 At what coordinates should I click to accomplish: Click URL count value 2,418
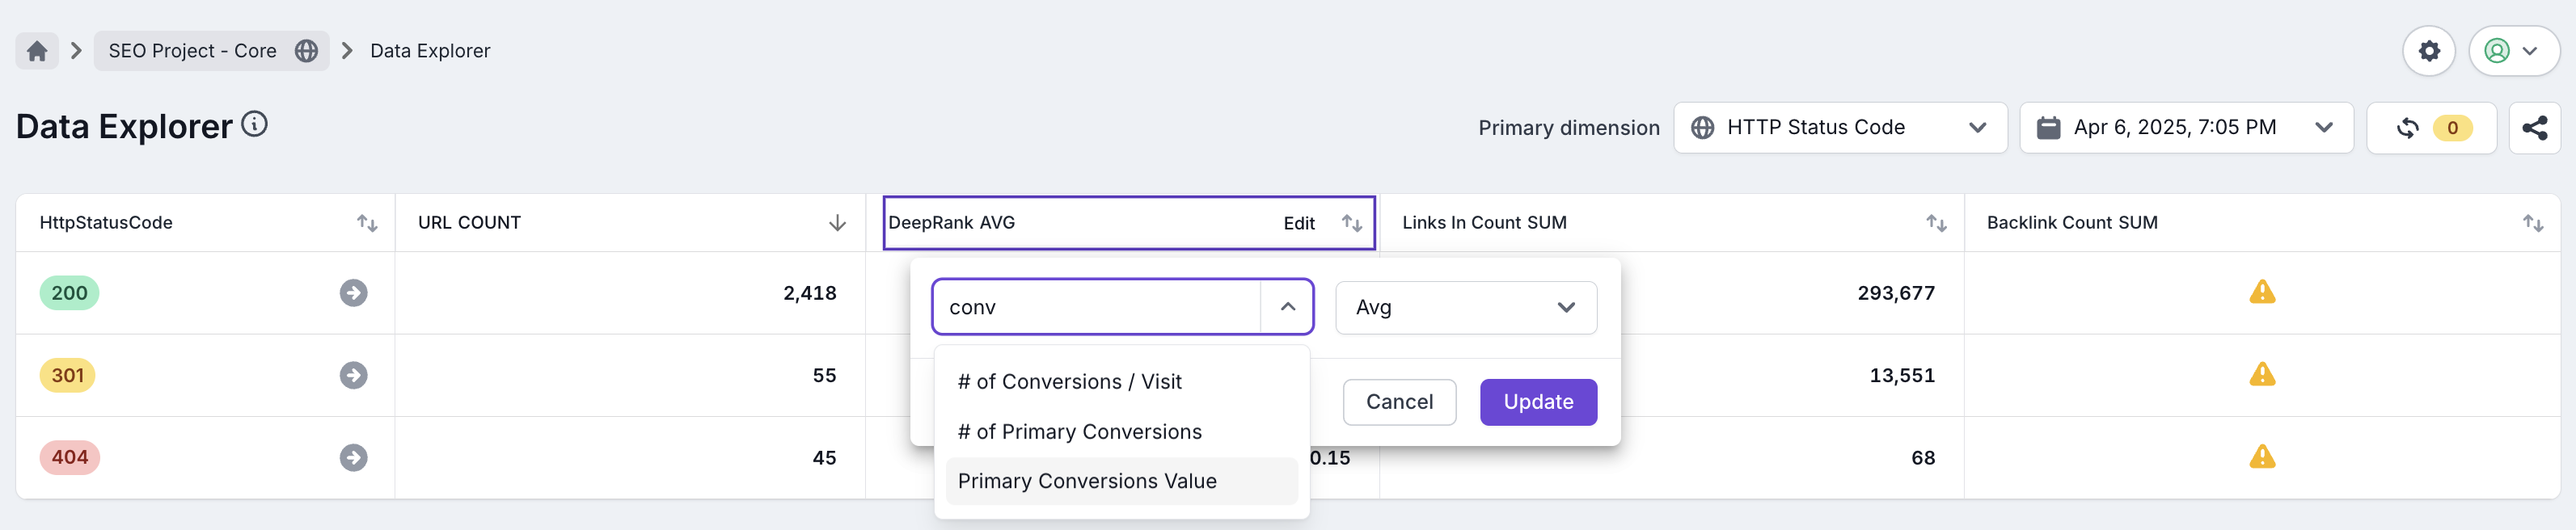coord(809,293)
